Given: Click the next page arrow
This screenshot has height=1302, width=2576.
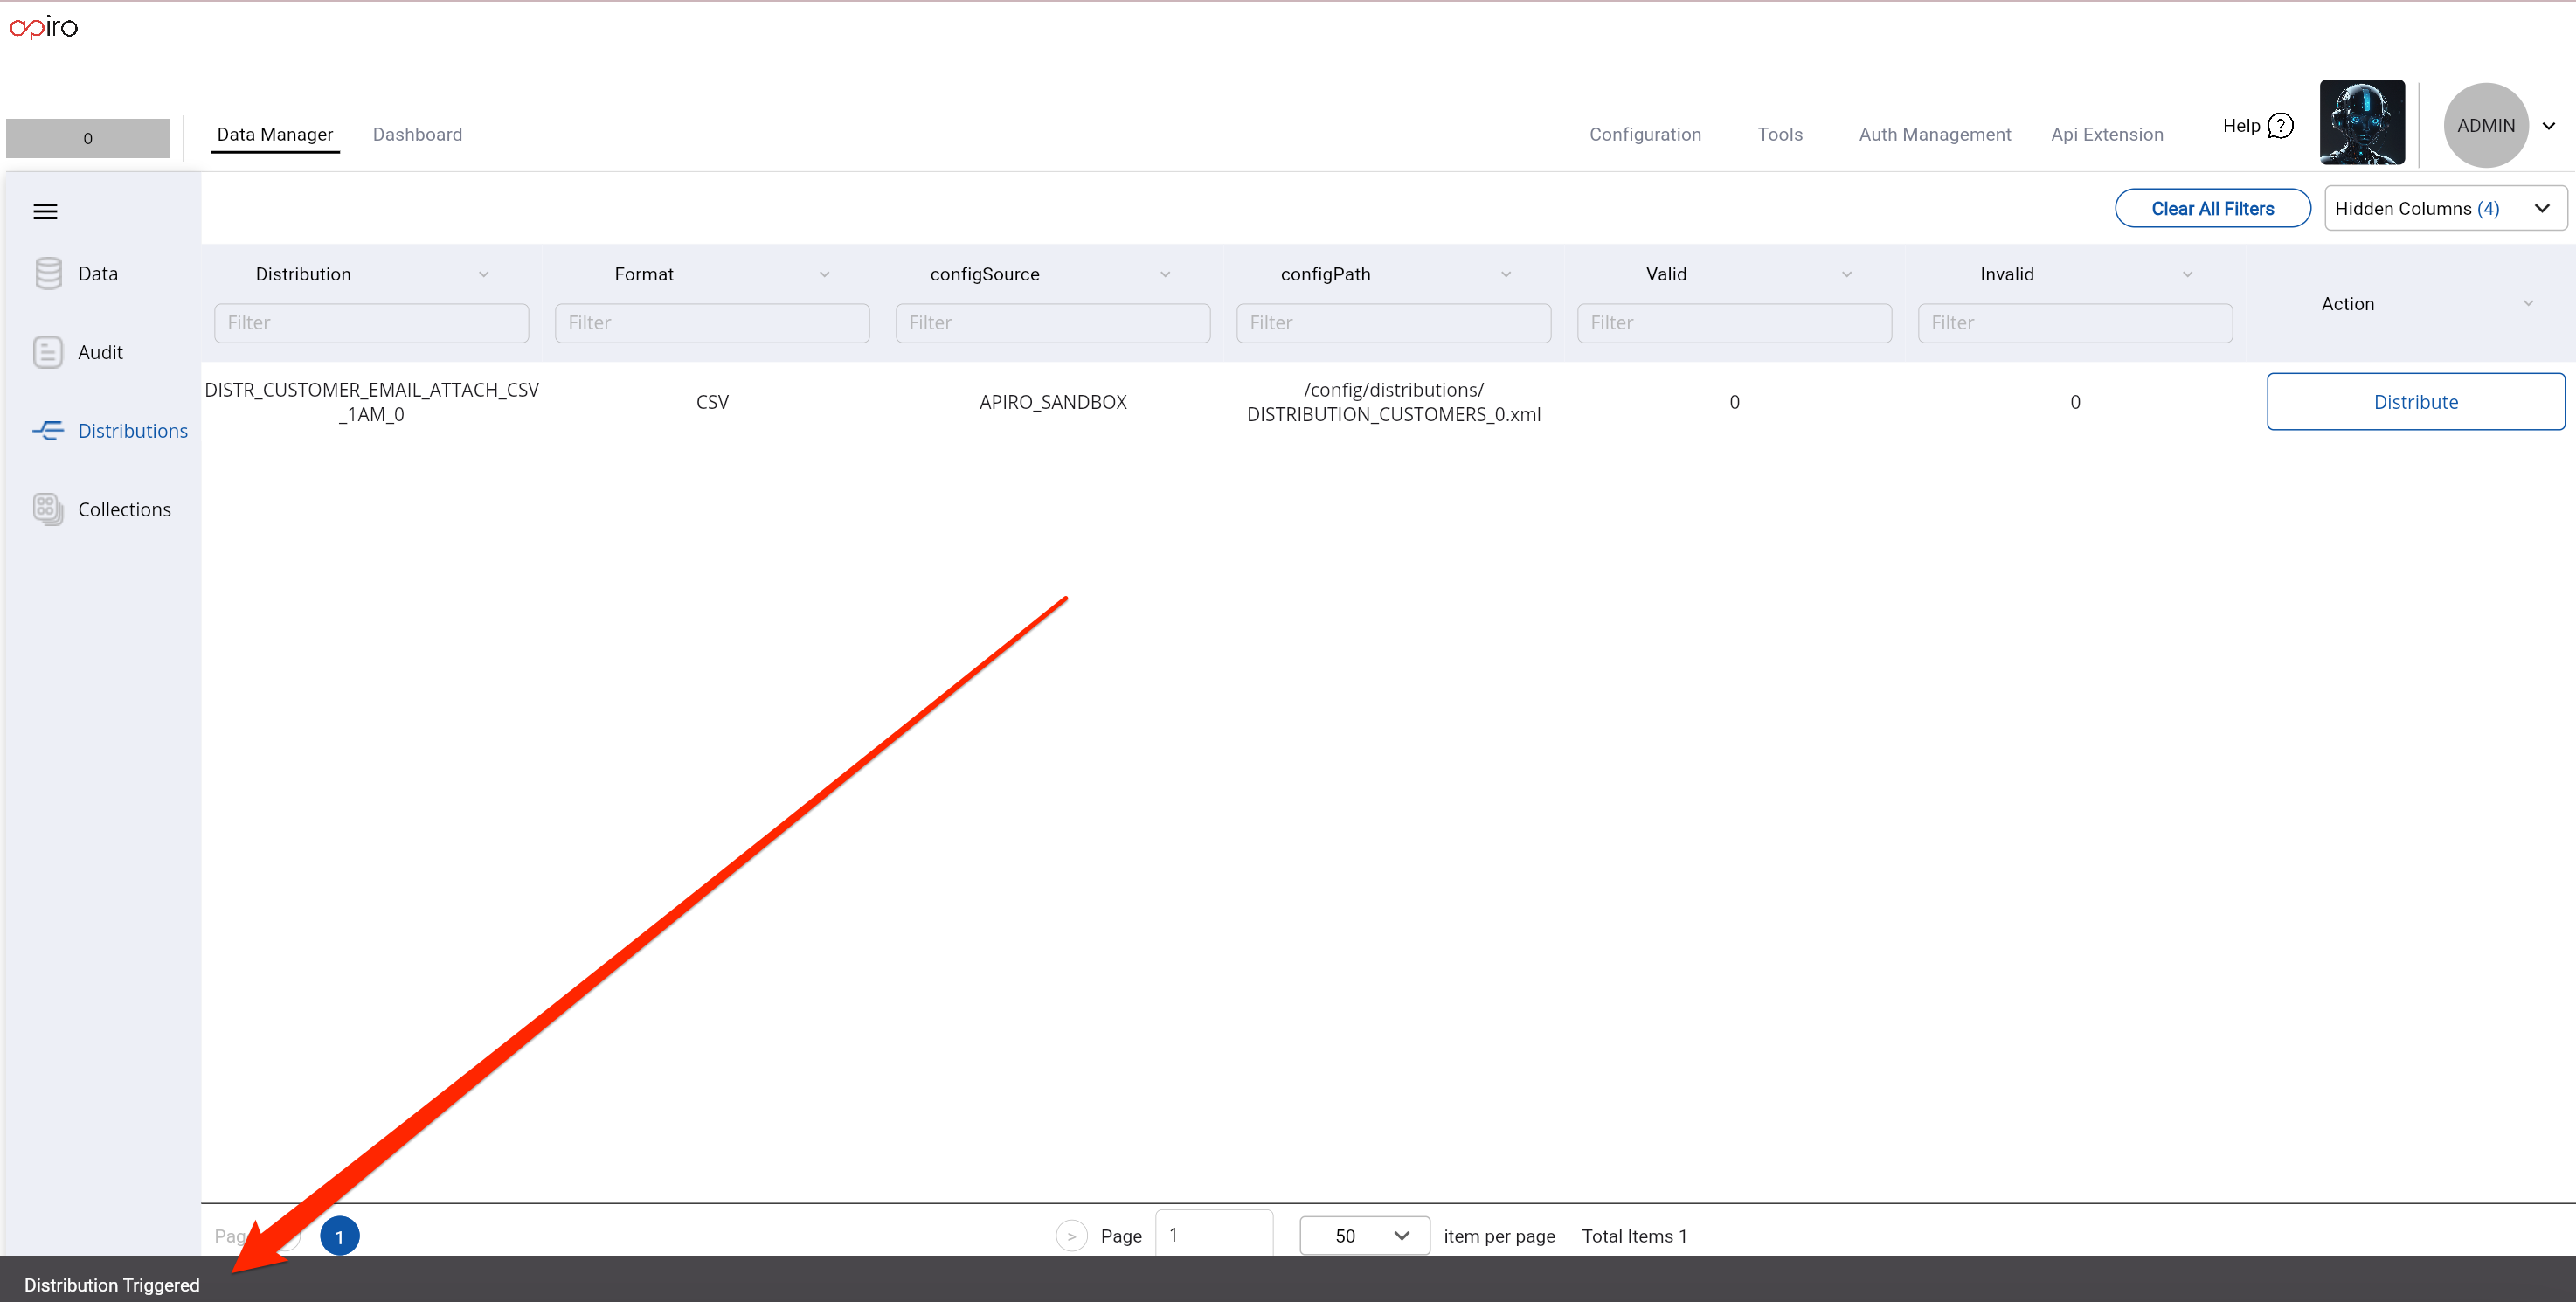Looking at the screenshot, I should click(1071, 1235).
